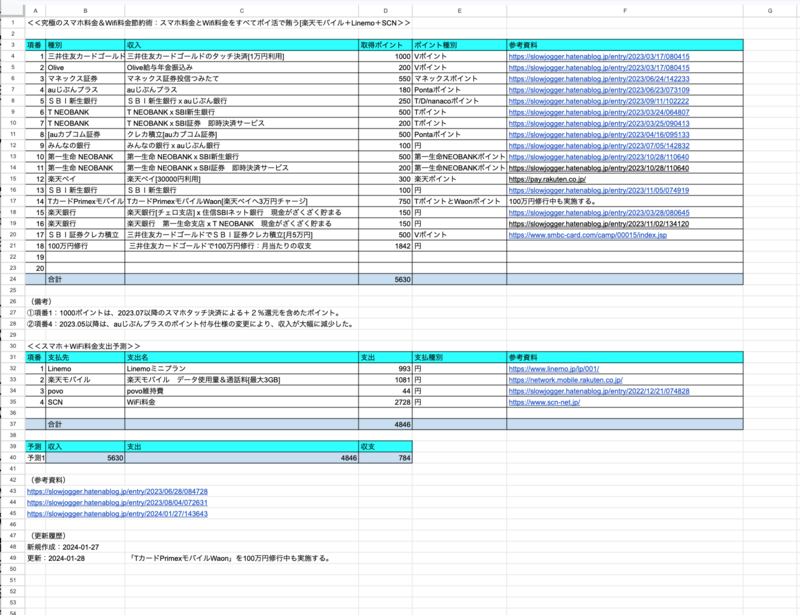
Task: Open the pay.rakuten.co.jp link
Action: tap(547, 179)
